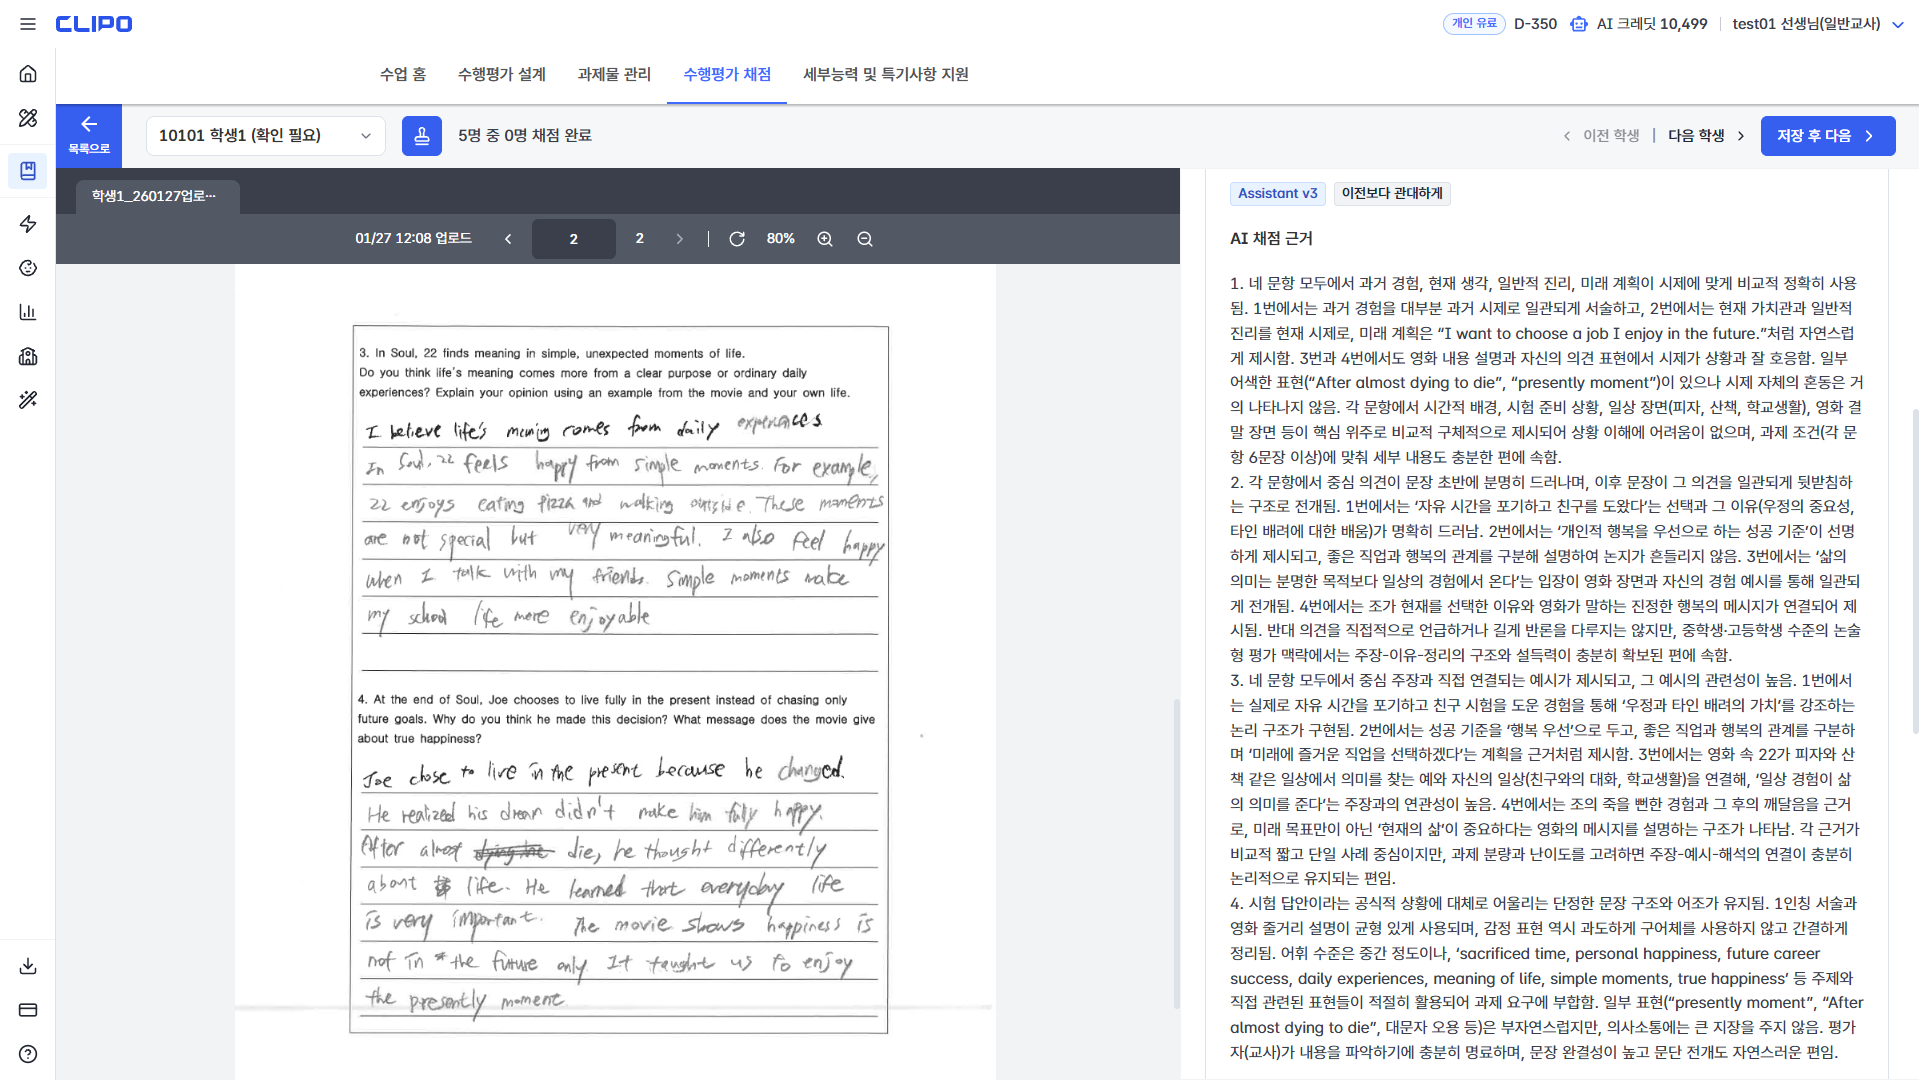Open the hamburger menu
This screenshot has height=1080, width=1919.
point(28,24)
